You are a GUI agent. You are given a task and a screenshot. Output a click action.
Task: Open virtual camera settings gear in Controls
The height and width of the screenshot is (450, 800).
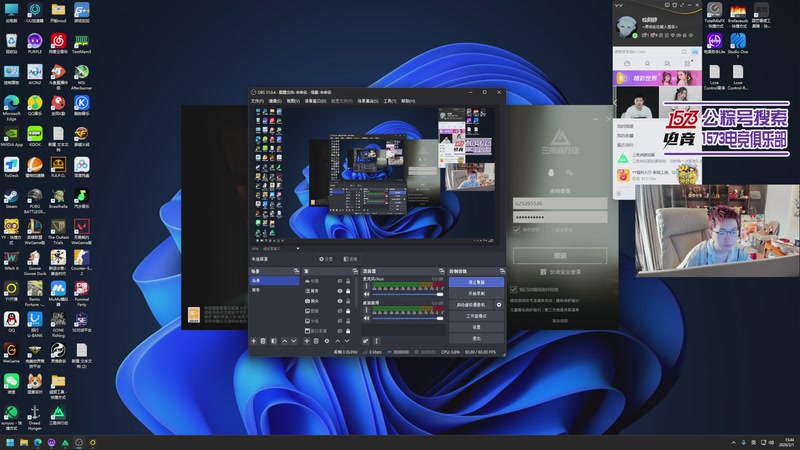point(499,305)
